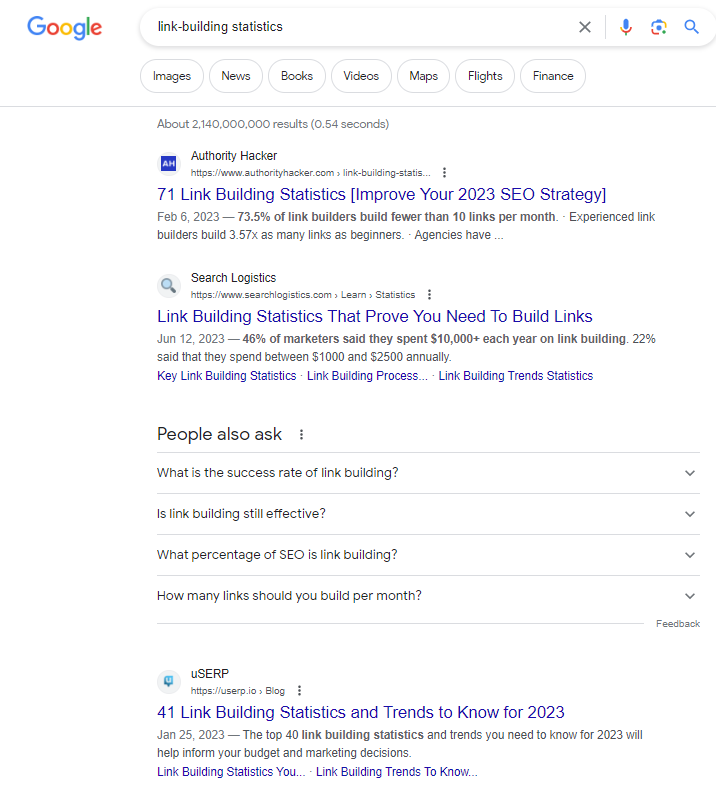
Task: Switch to Finance results
Action: tap(553, 76)
